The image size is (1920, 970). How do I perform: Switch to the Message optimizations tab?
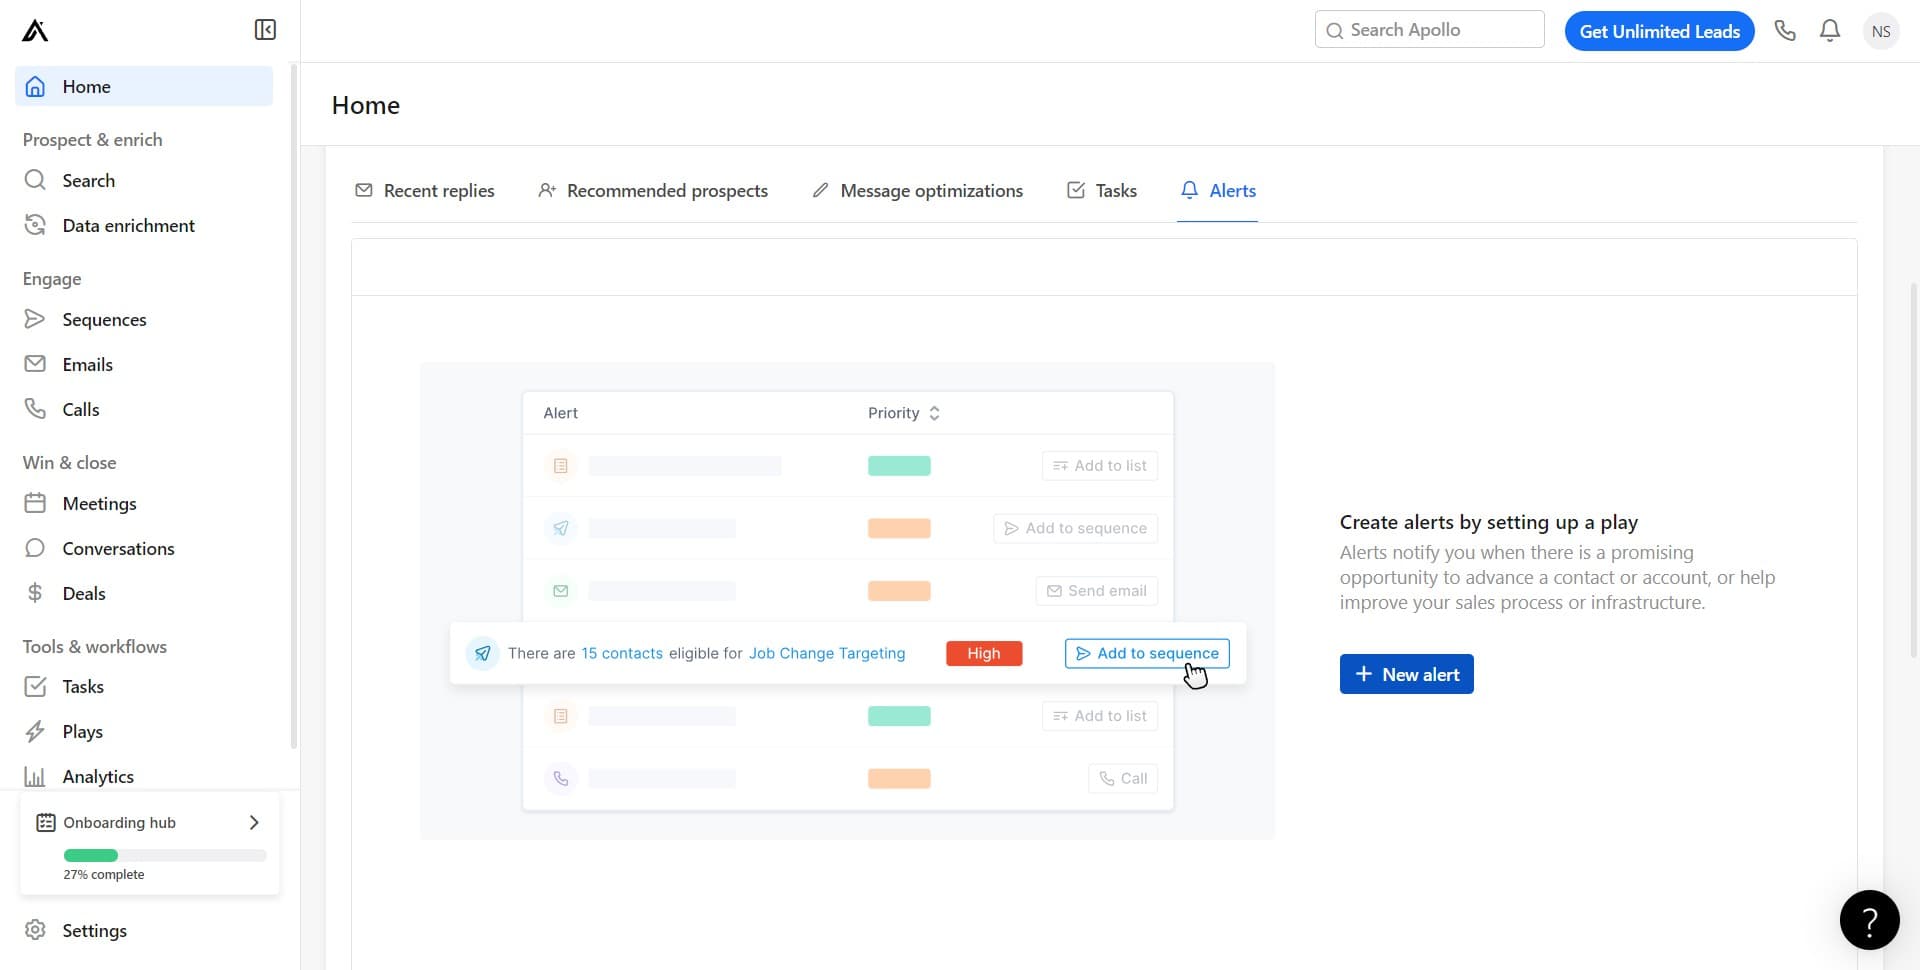tap(917, 190)
